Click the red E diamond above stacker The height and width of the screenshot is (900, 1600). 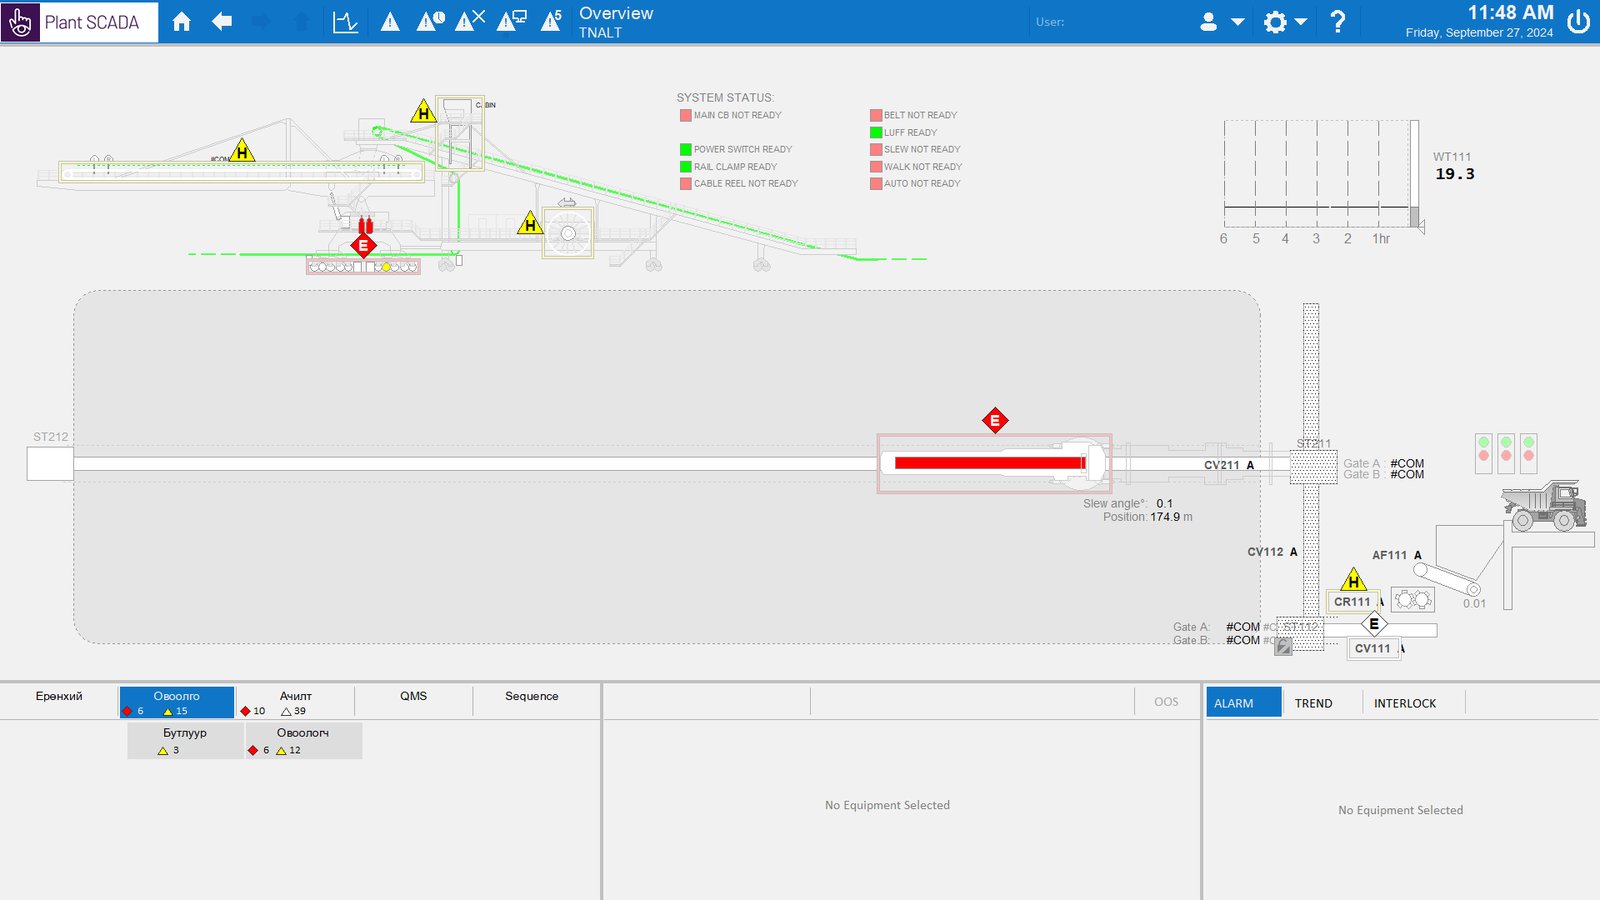pyautogui.click(x=995, y=421)
